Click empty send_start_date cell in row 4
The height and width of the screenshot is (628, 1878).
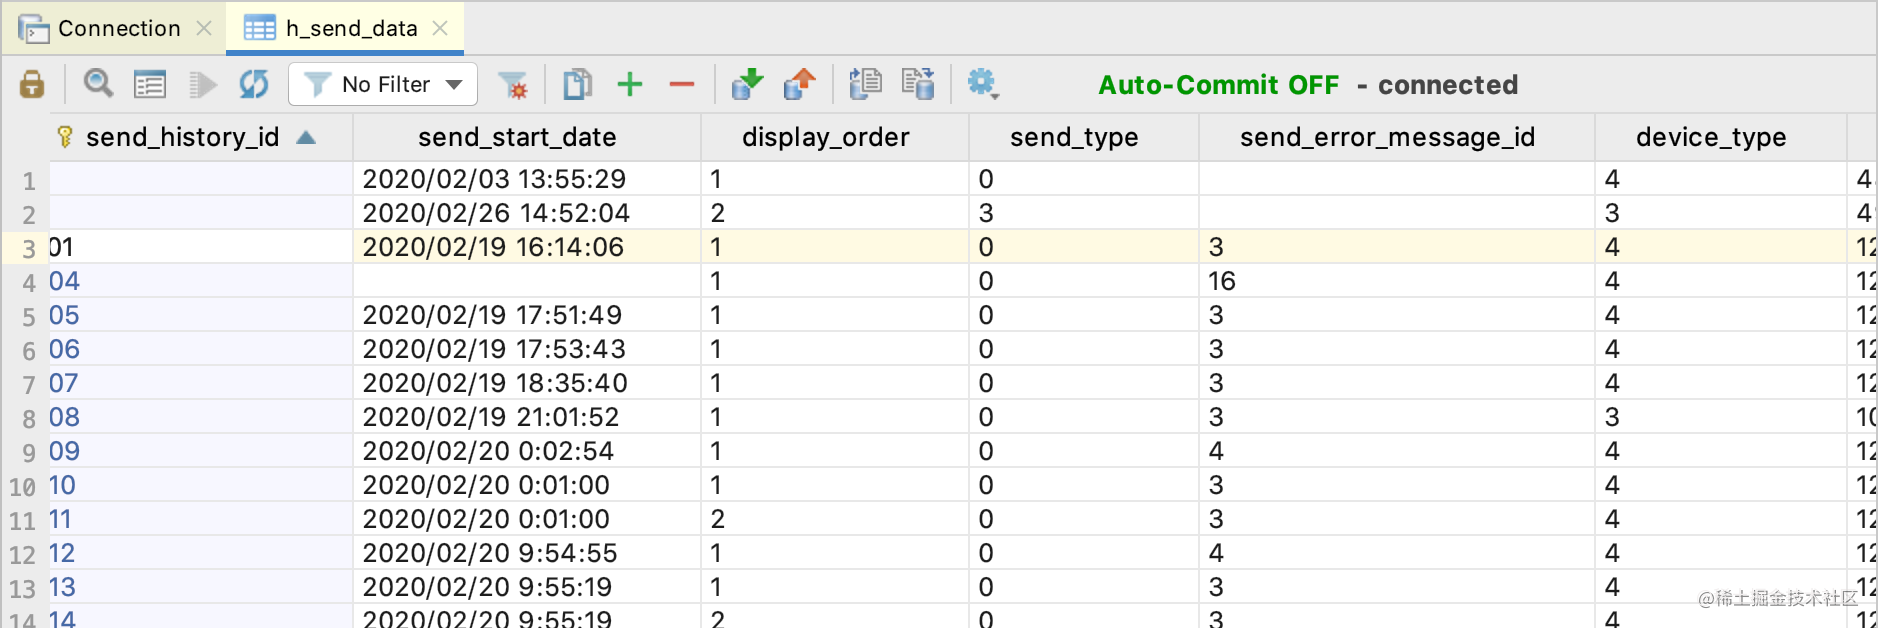(526, 281)
